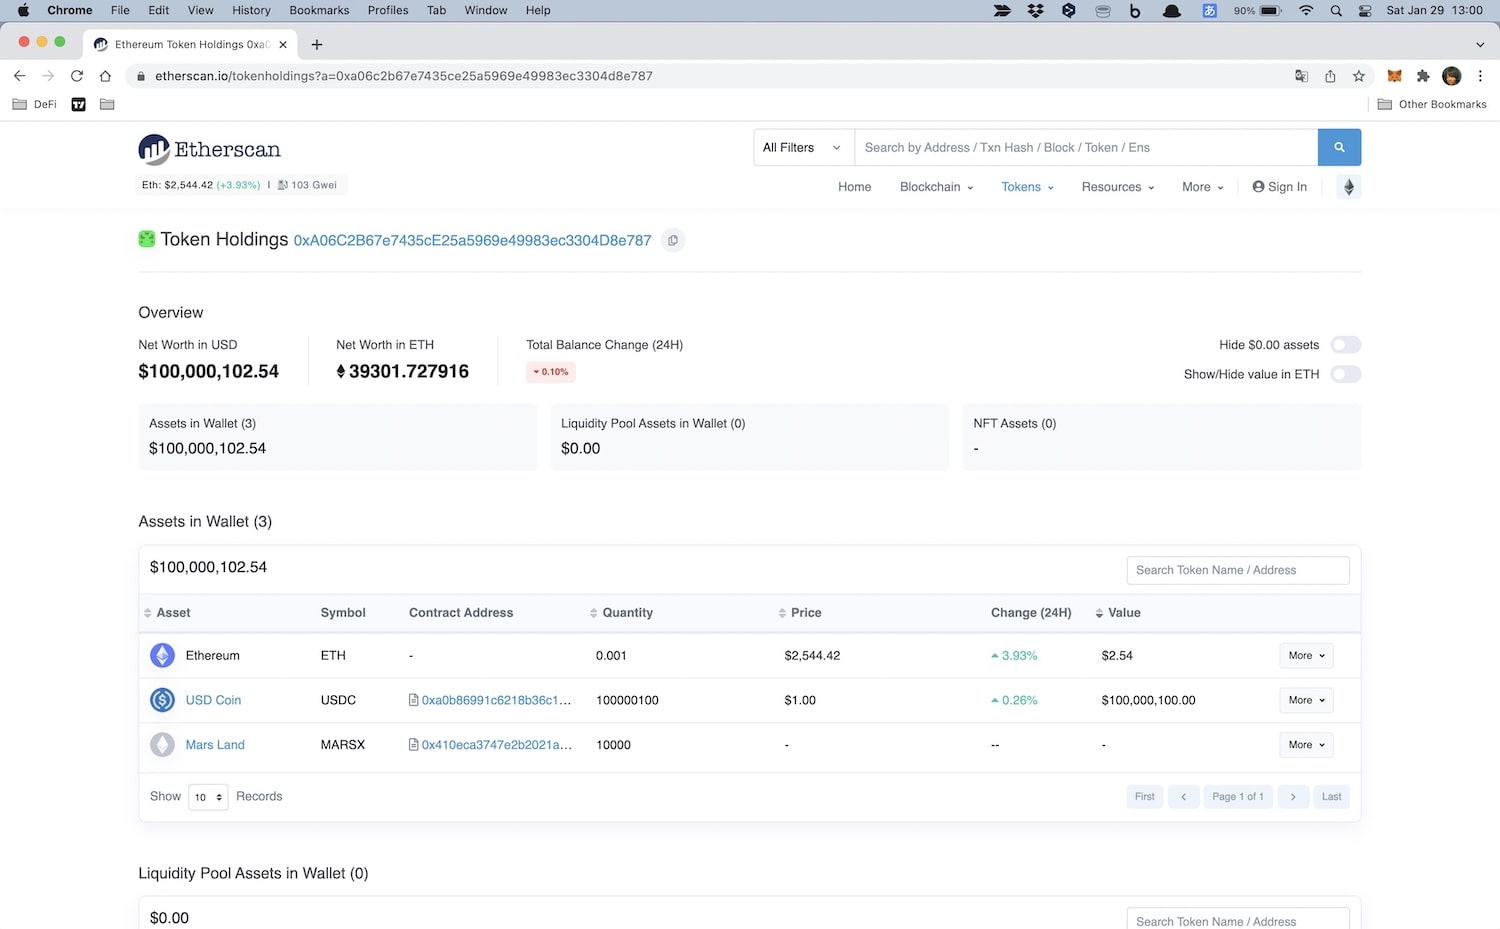Viewport: 1500px width, 929px height.
Task: Open the All Filters dropdown
Action: [x=803, y=147]
